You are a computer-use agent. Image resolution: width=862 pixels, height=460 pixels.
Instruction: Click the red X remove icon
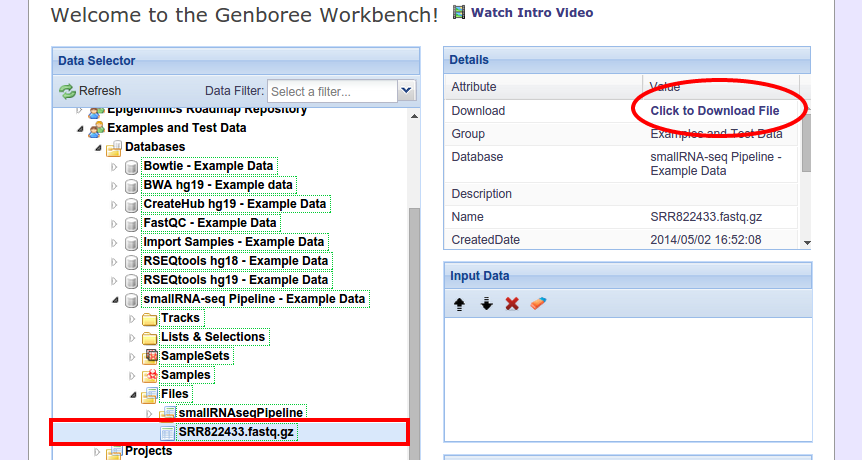click(x=512, y=303)
